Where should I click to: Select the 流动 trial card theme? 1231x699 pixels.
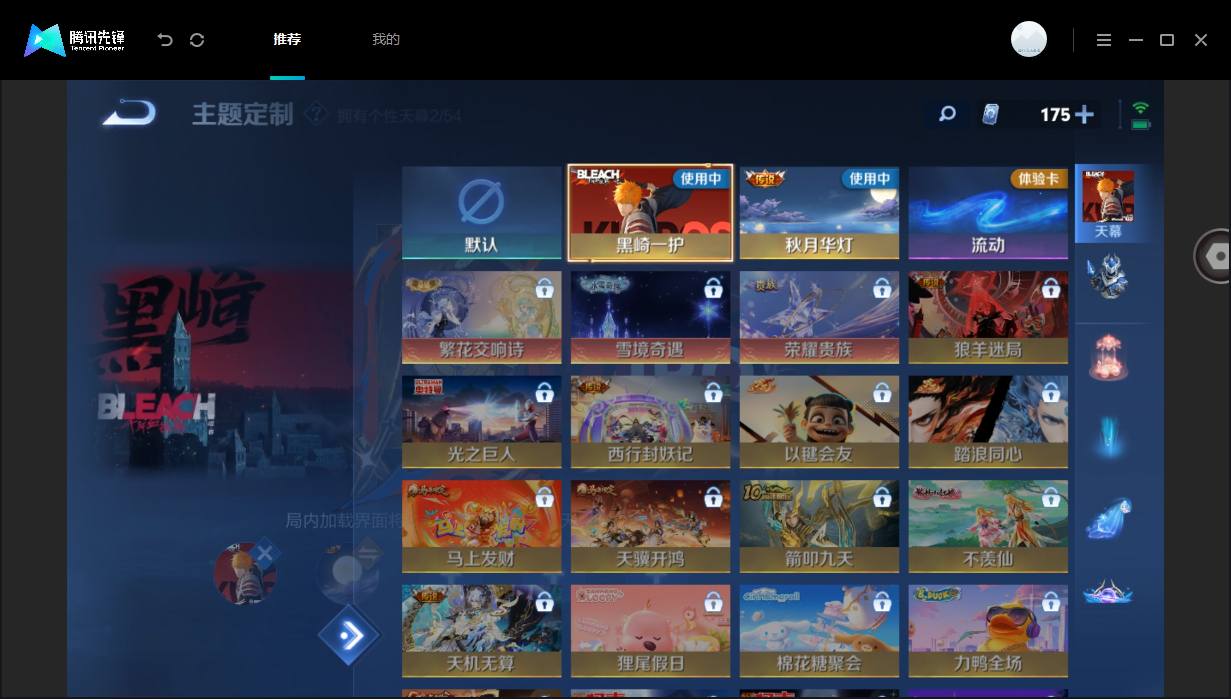click(988, 213)
